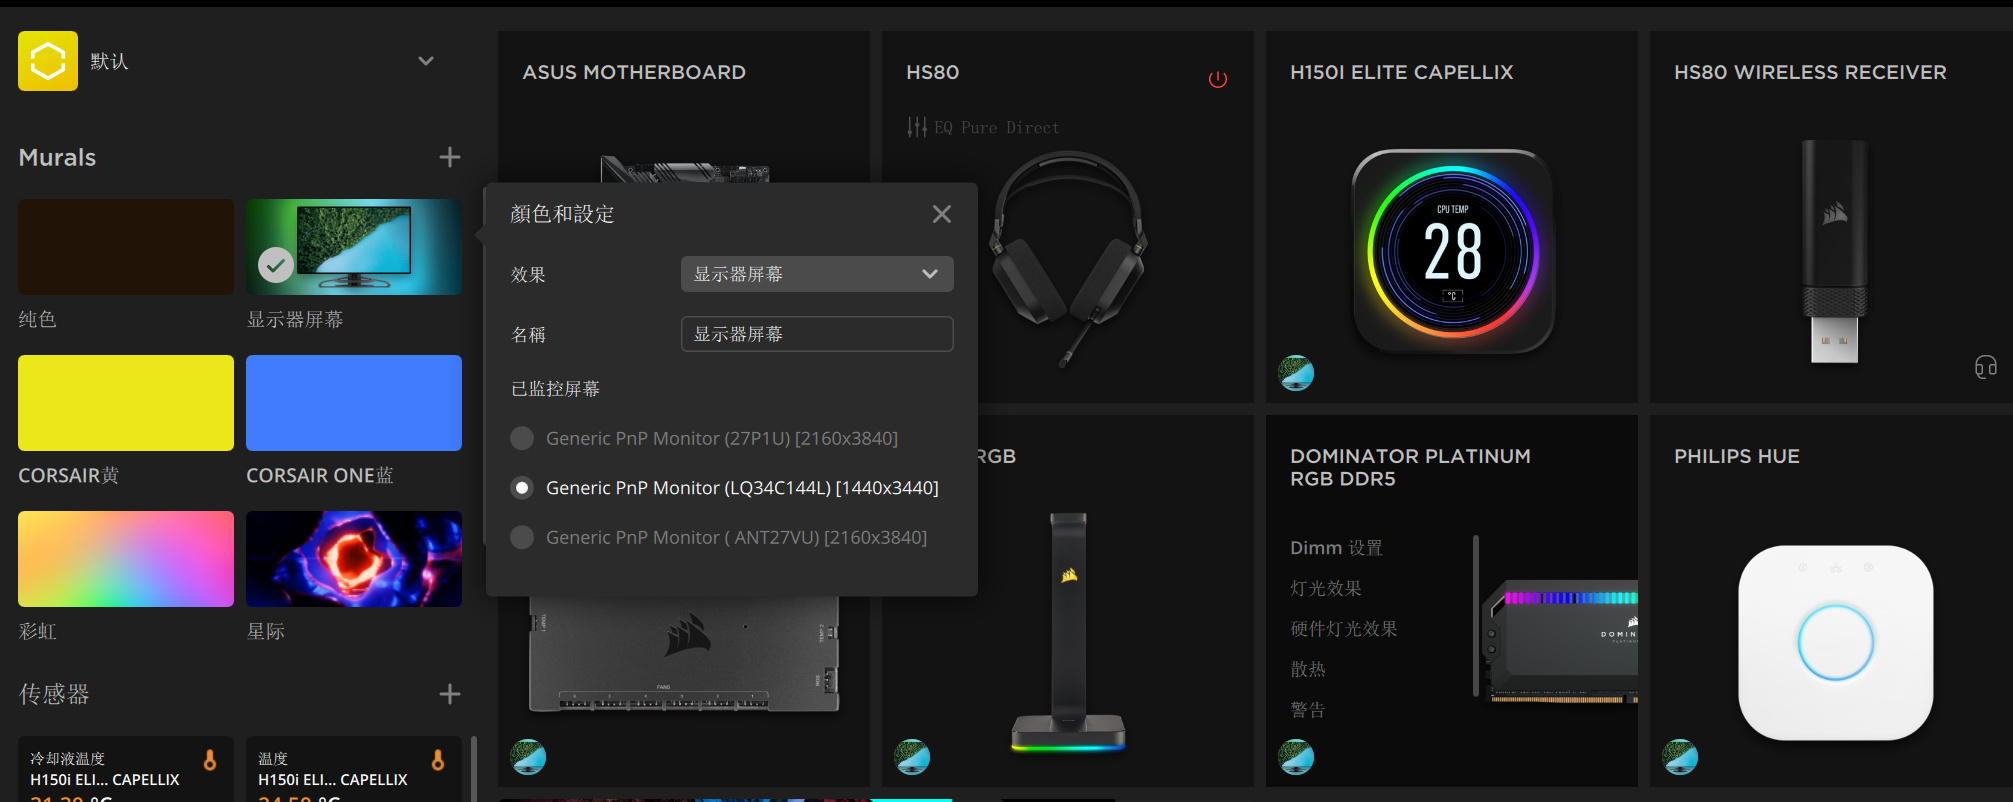Click the 名稱 label in the popup
This screenshot has width=2013, height=802.
click(528, 335)
